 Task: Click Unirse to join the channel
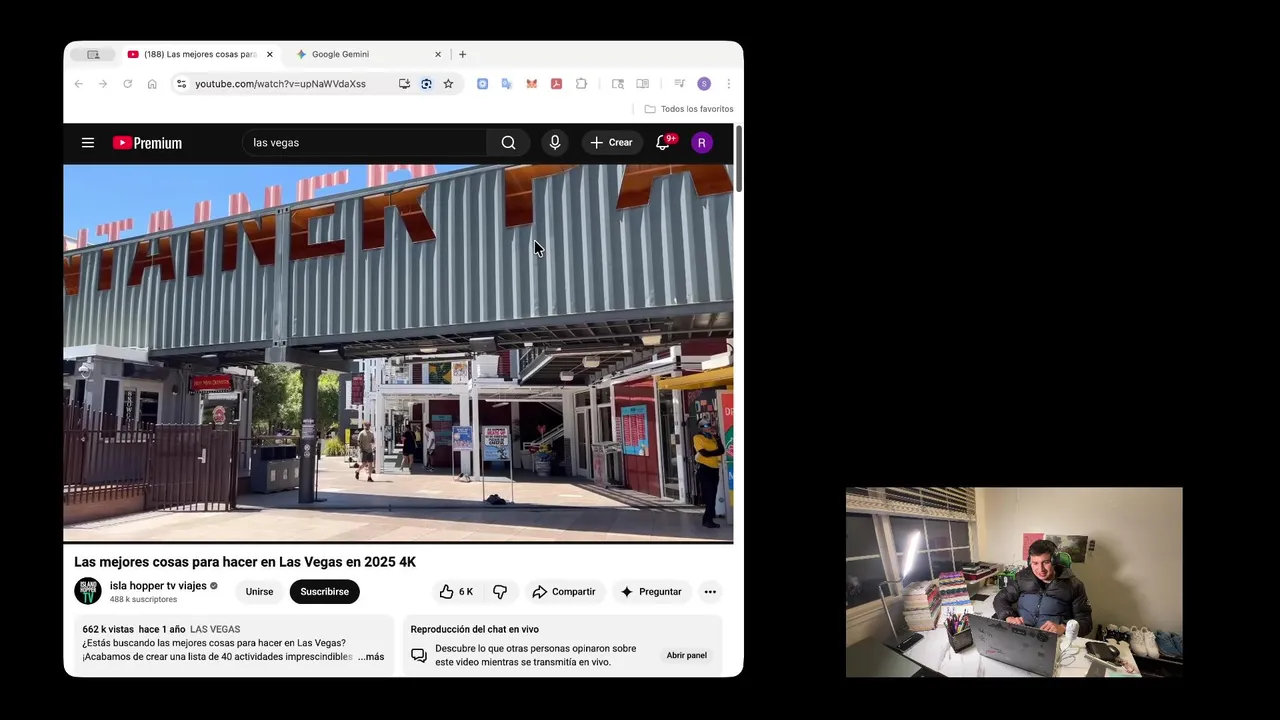(259, 592)
